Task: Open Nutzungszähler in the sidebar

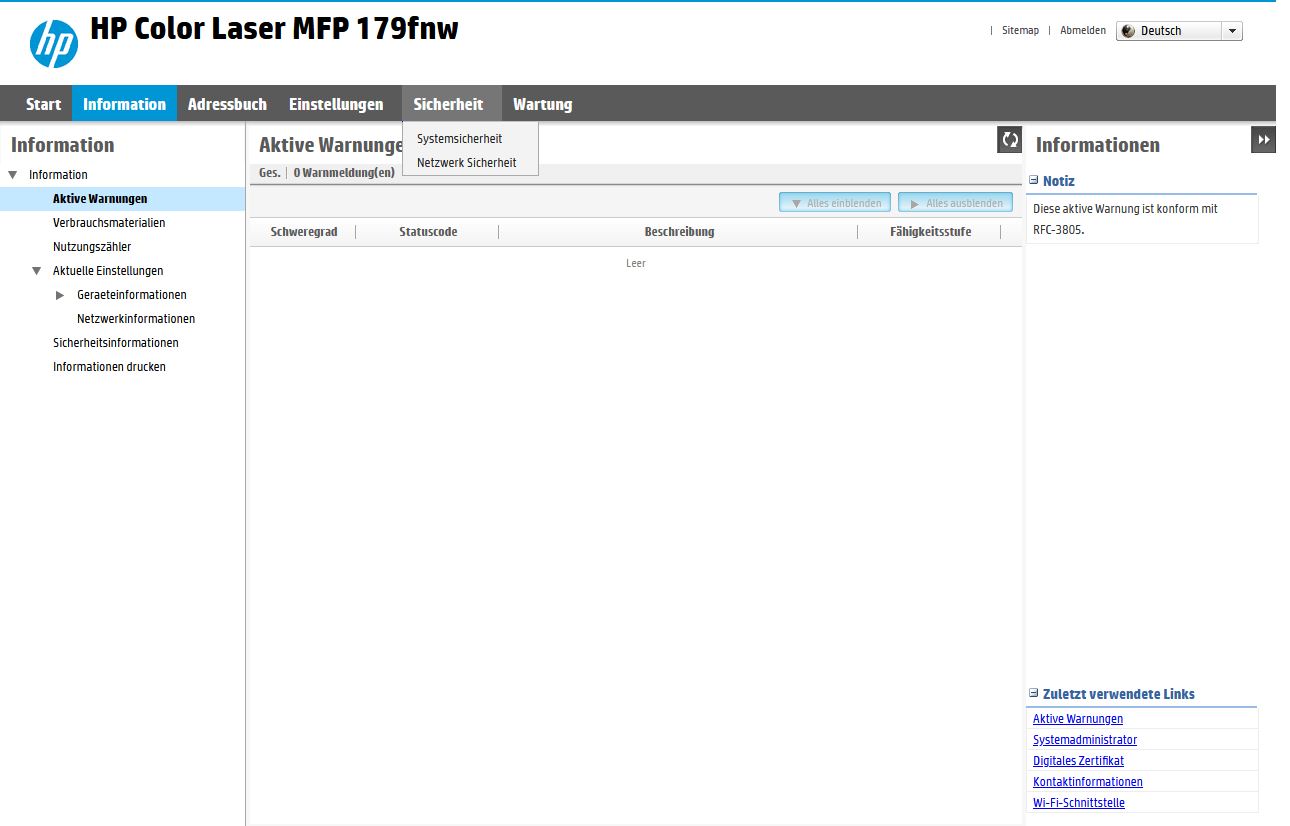Action: 92,247
